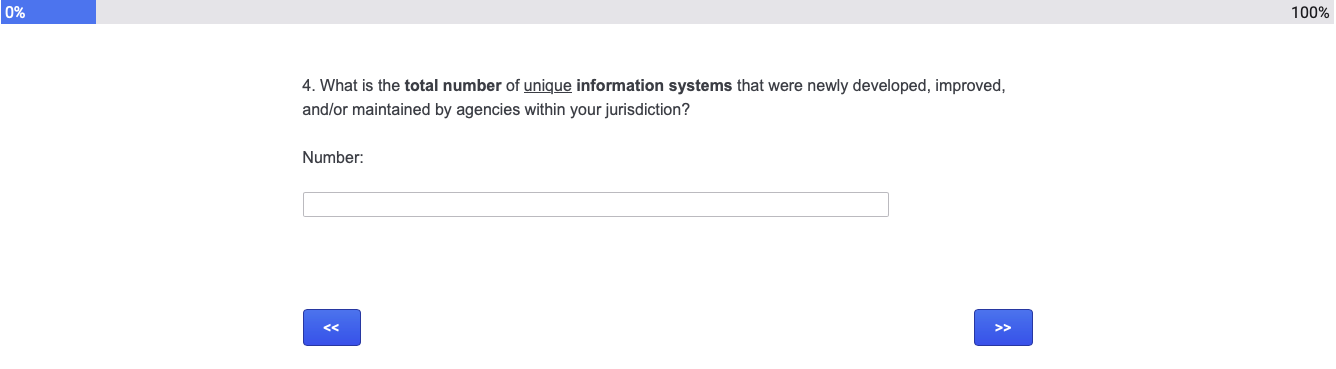The height and width of the screenshot is (369, 1336).
Task: Click the question number "4."
Action: pos(308,86)
